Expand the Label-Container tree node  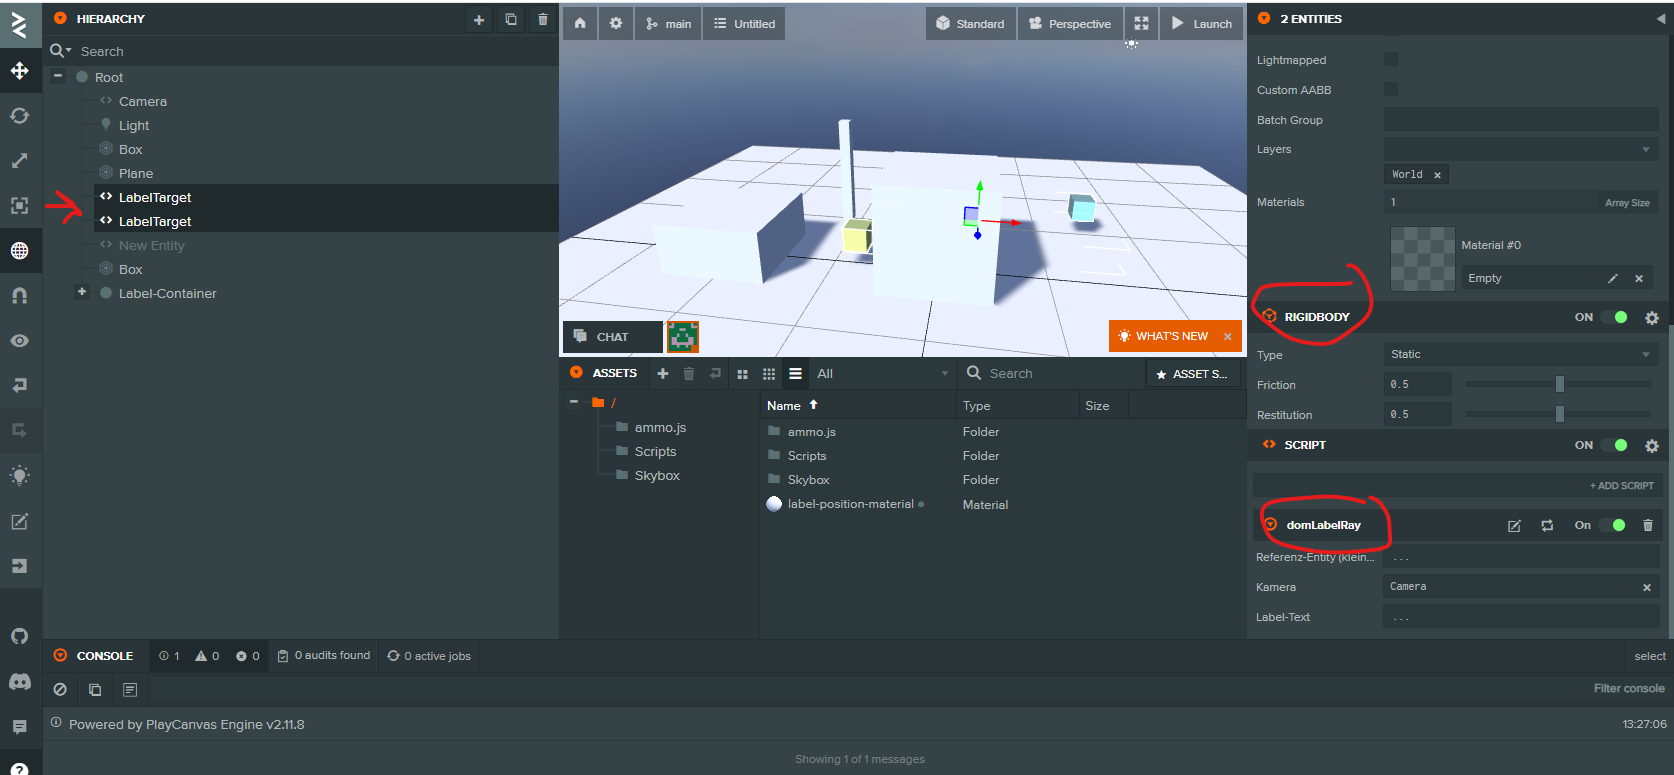click(x=82, y=292)
